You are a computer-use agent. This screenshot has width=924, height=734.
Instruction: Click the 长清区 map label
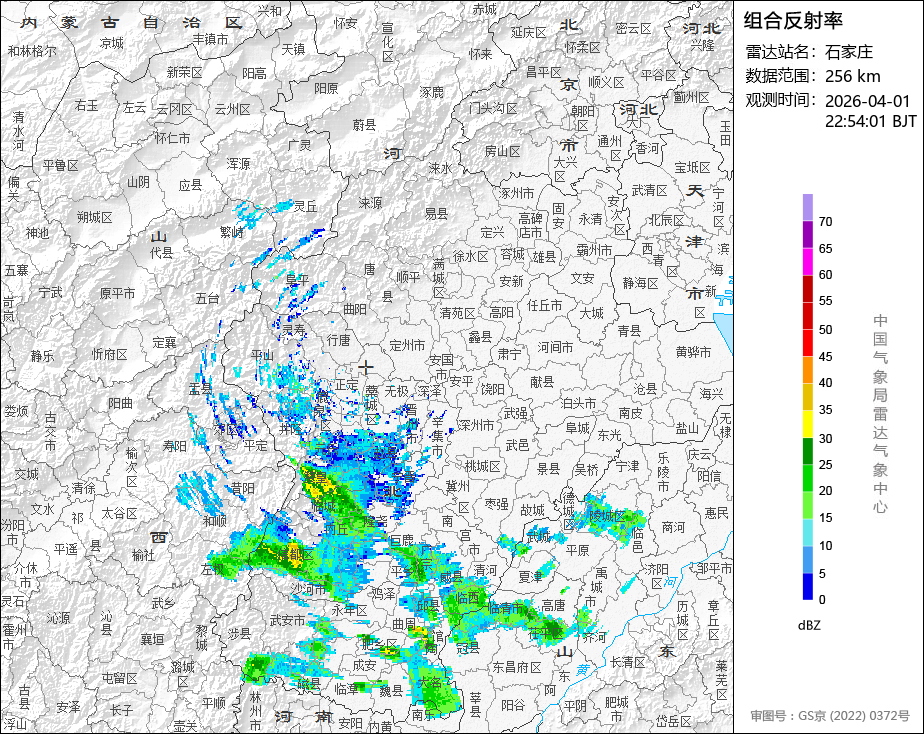628,662
